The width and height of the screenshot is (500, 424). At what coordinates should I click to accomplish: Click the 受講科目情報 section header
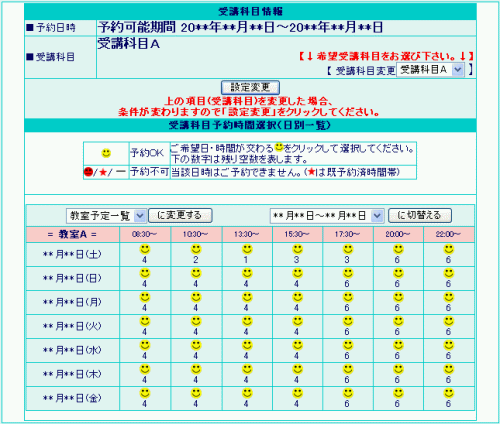point(250,12)
